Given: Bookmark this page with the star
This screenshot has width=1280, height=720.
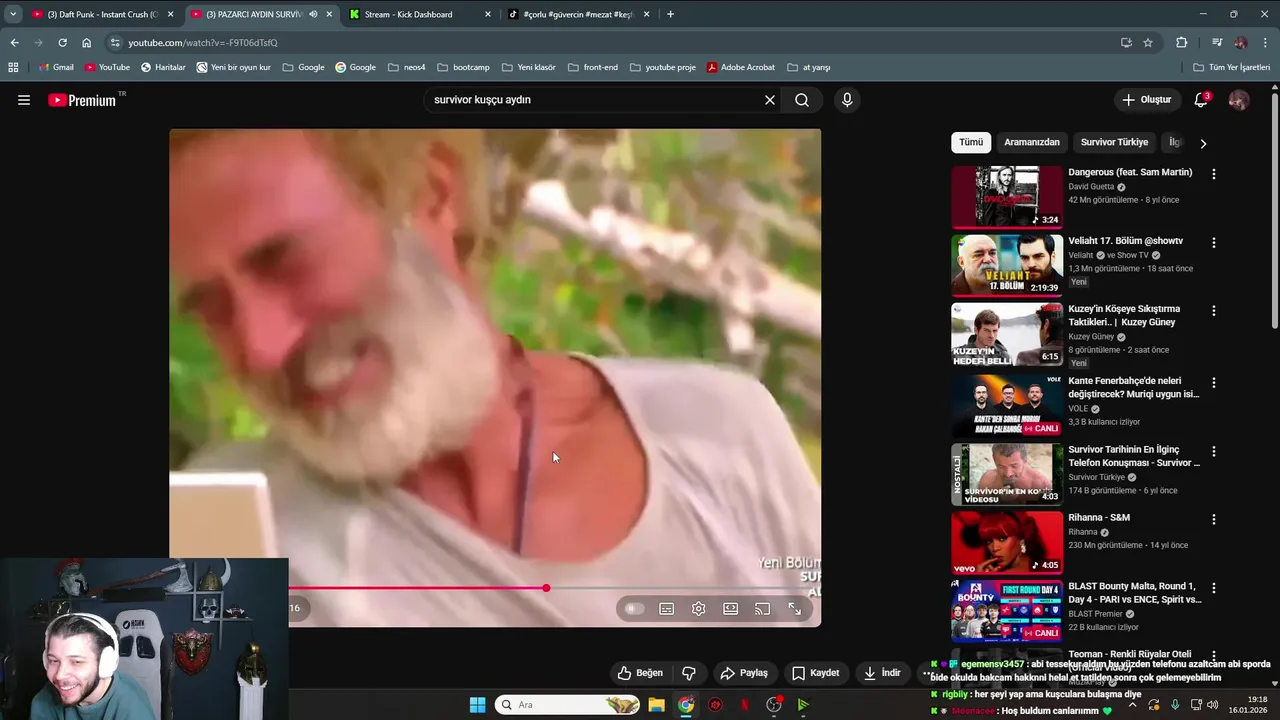Looking at the screenshot, I should point(1148,43).
